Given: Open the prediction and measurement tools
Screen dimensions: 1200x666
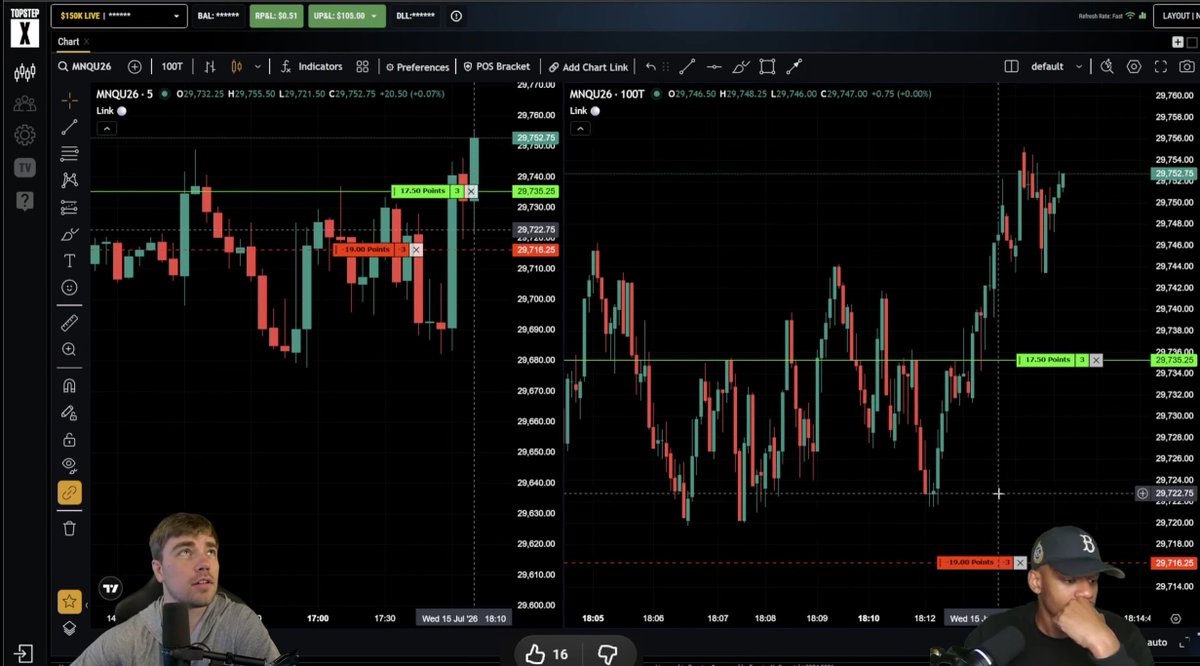Looking at the screenshot, I should pyautogui.click(x=69, y=208).
